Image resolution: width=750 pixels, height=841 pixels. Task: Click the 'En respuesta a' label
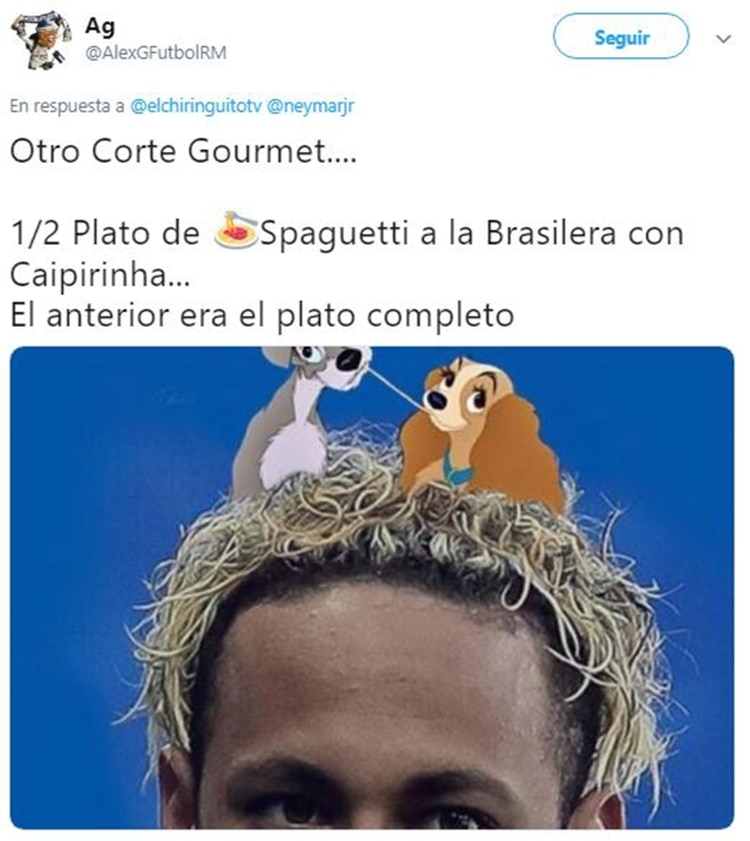[67, 106]
